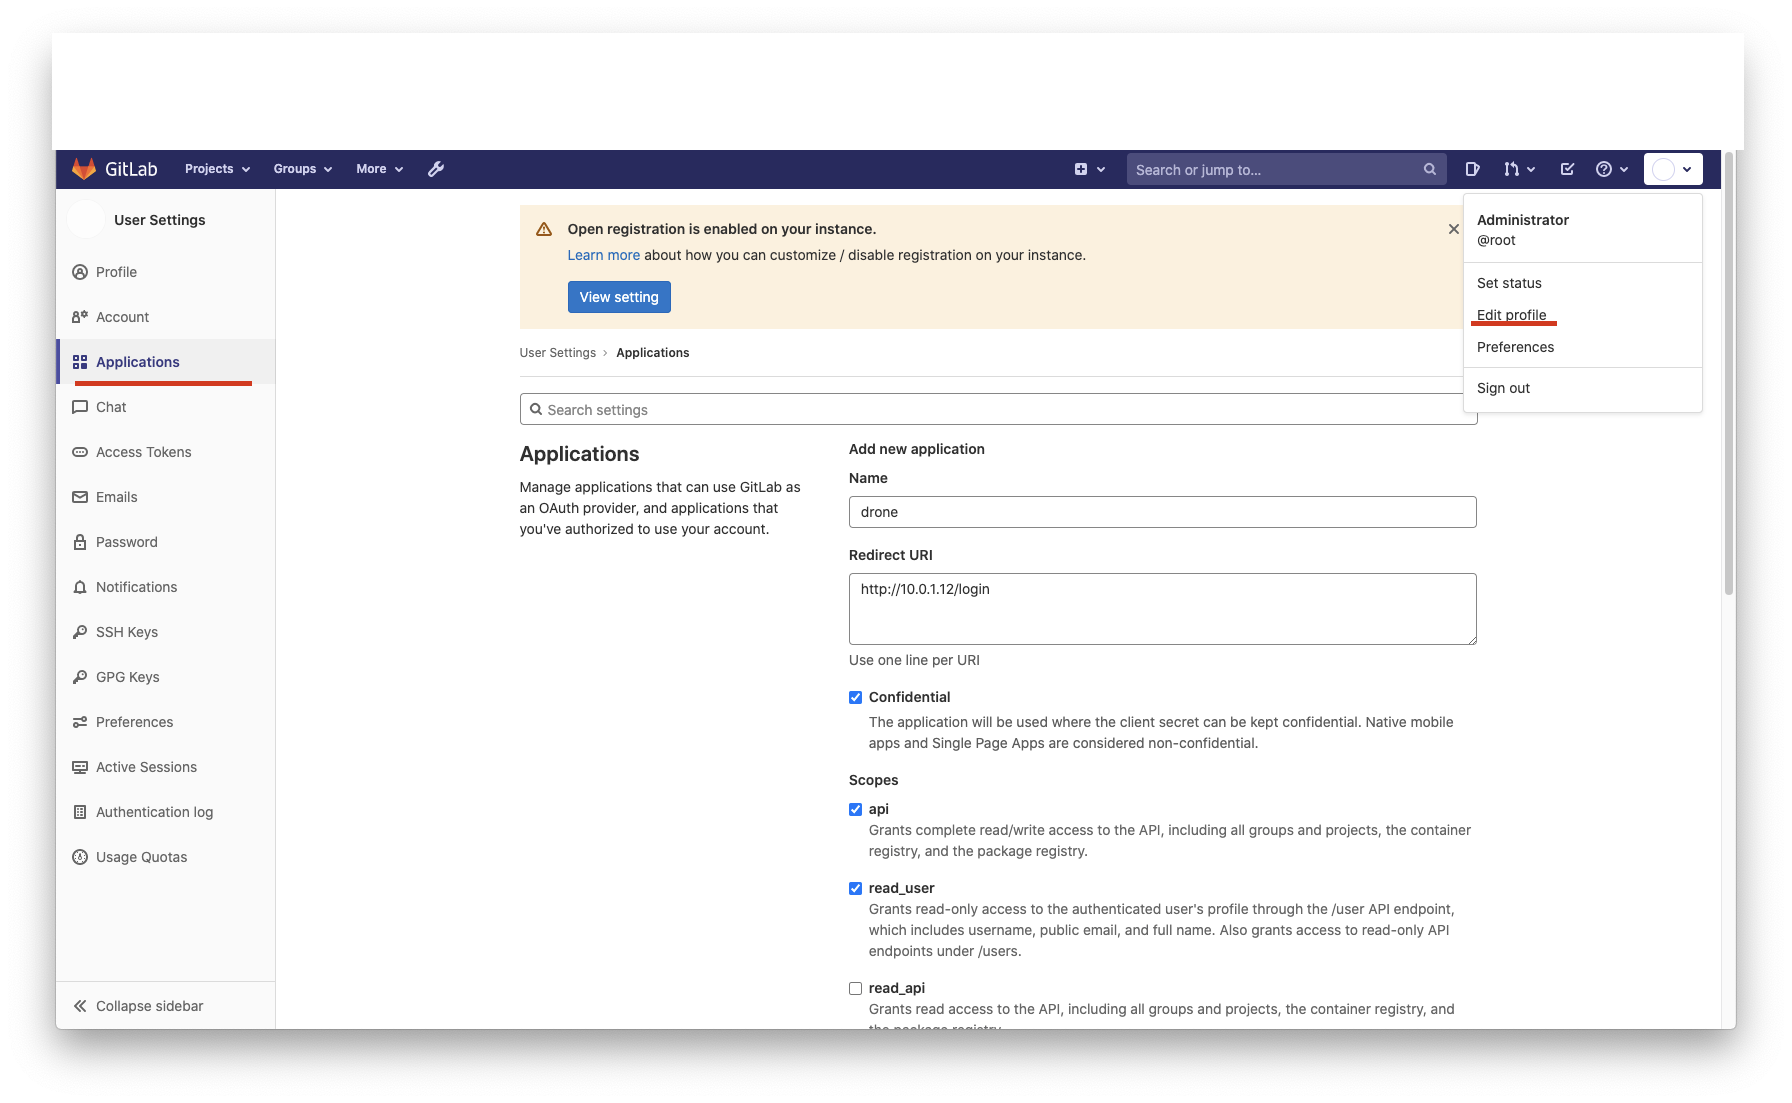This screenshot has height=1103, width=1792.
Task: Click the Active Sessions monitor icon
Action: 80,767
